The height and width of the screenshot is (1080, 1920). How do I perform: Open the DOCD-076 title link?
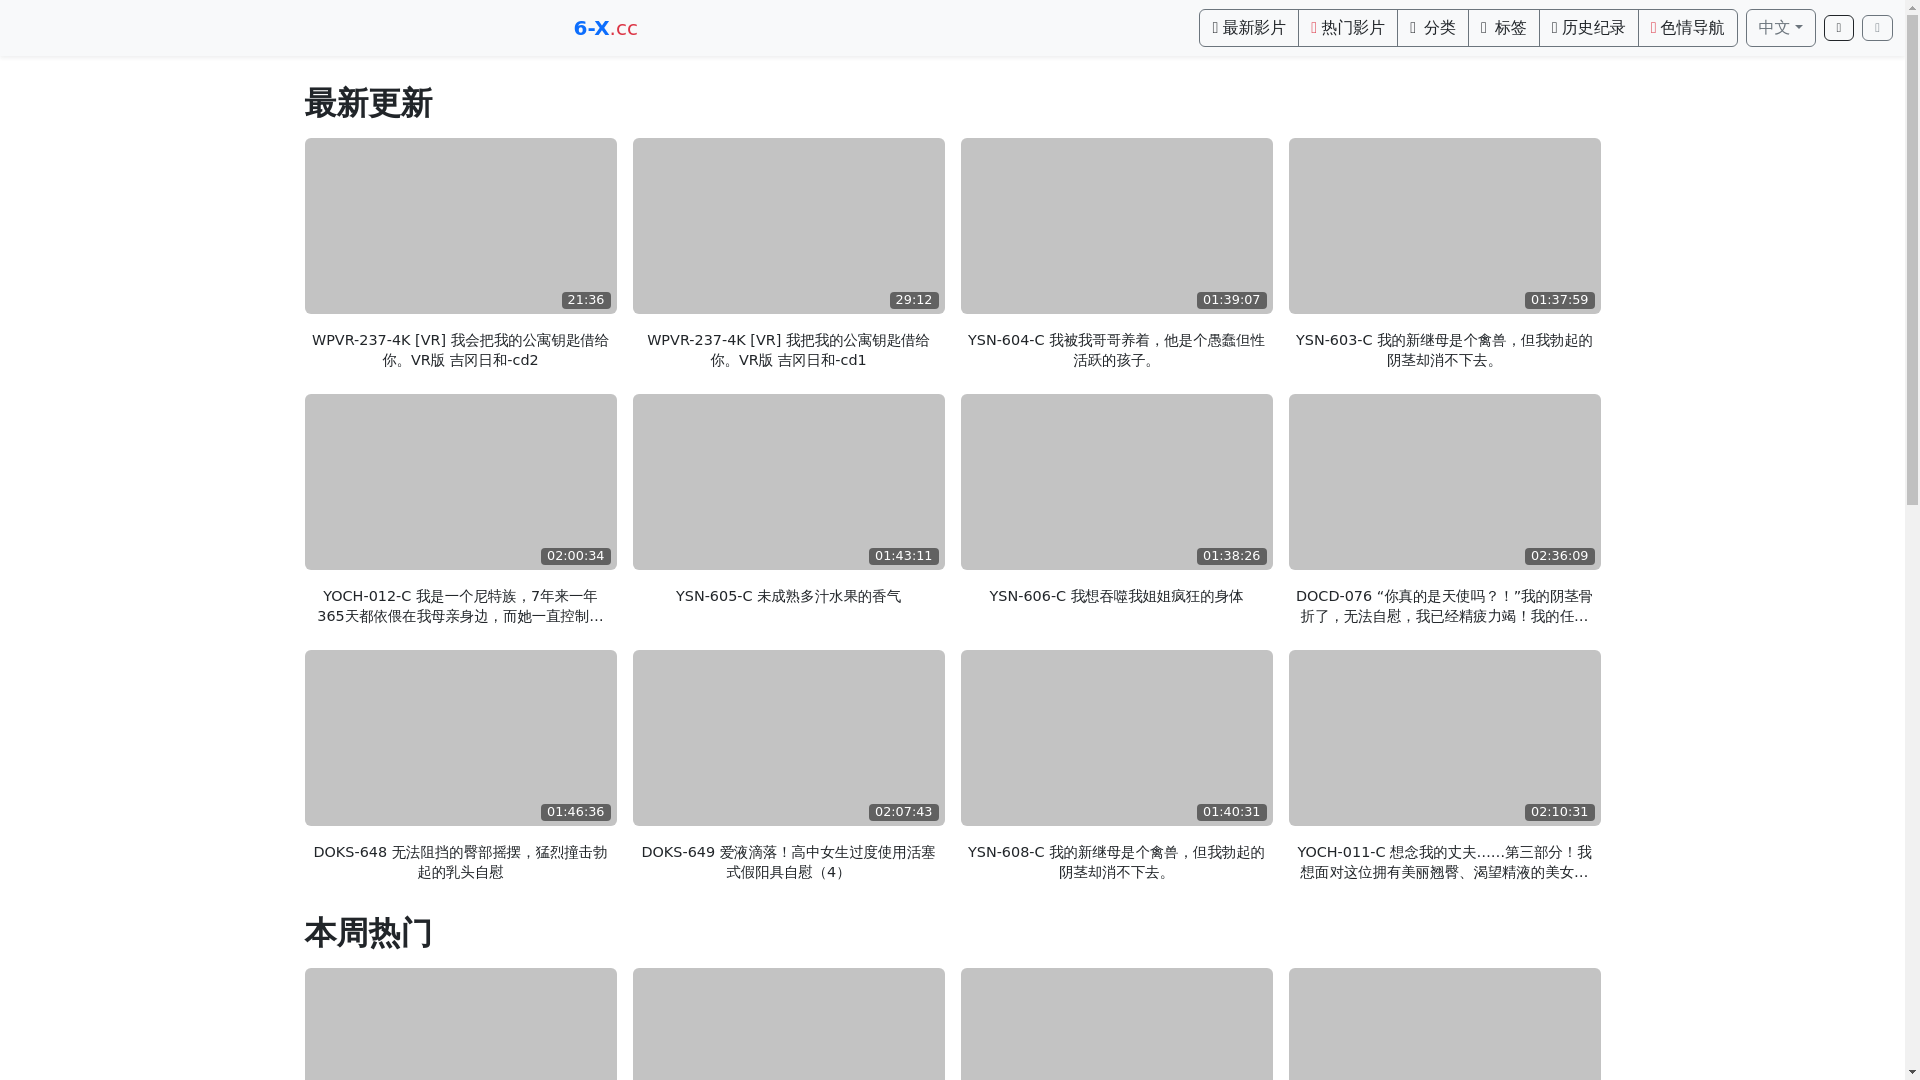point(1444,606)
